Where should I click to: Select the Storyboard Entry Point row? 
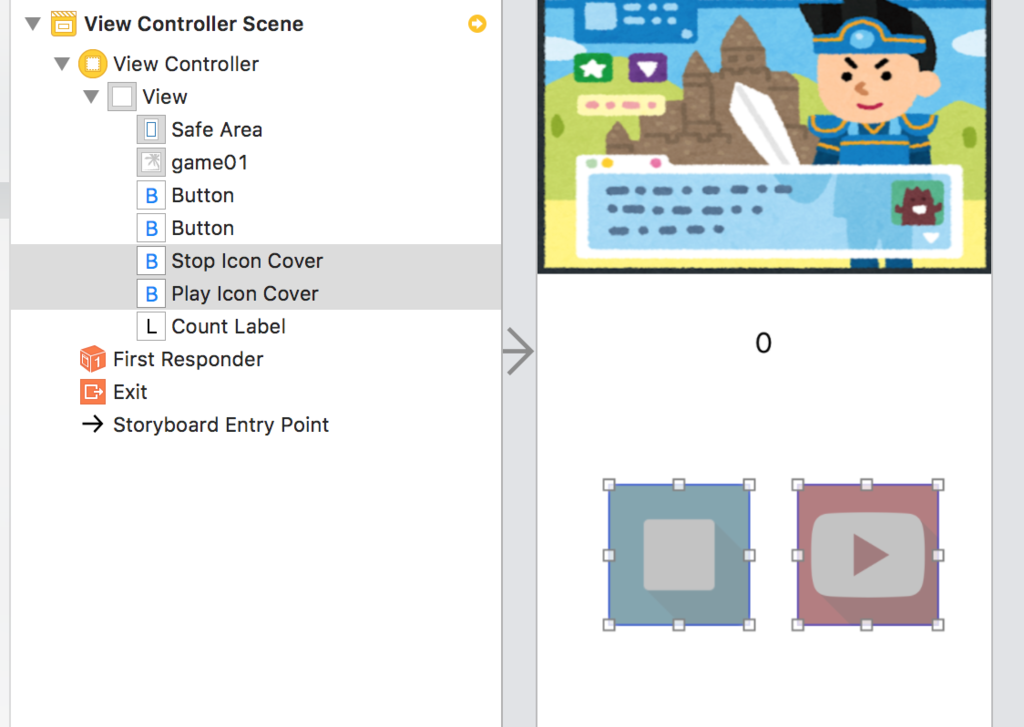point(256,425)
